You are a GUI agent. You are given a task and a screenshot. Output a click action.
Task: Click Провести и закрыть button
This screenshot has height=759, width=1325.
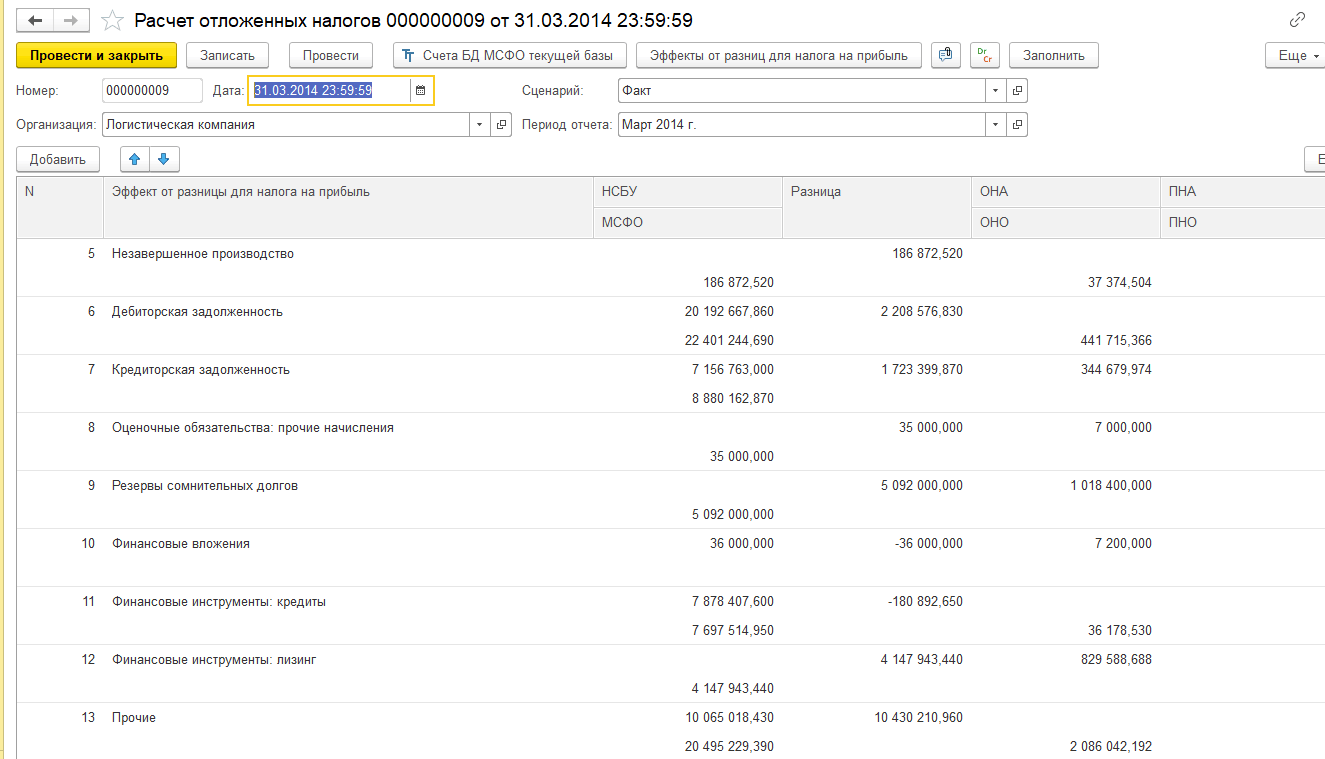97,55
